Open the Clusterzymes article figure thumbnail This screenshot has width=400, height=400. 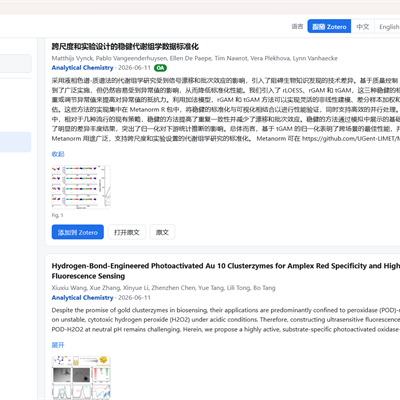coord(81,378)
